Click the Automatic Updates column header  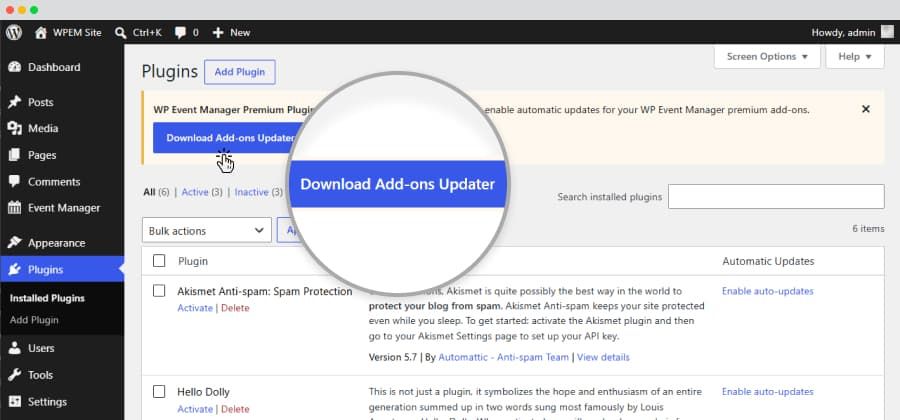coord(768,261)
